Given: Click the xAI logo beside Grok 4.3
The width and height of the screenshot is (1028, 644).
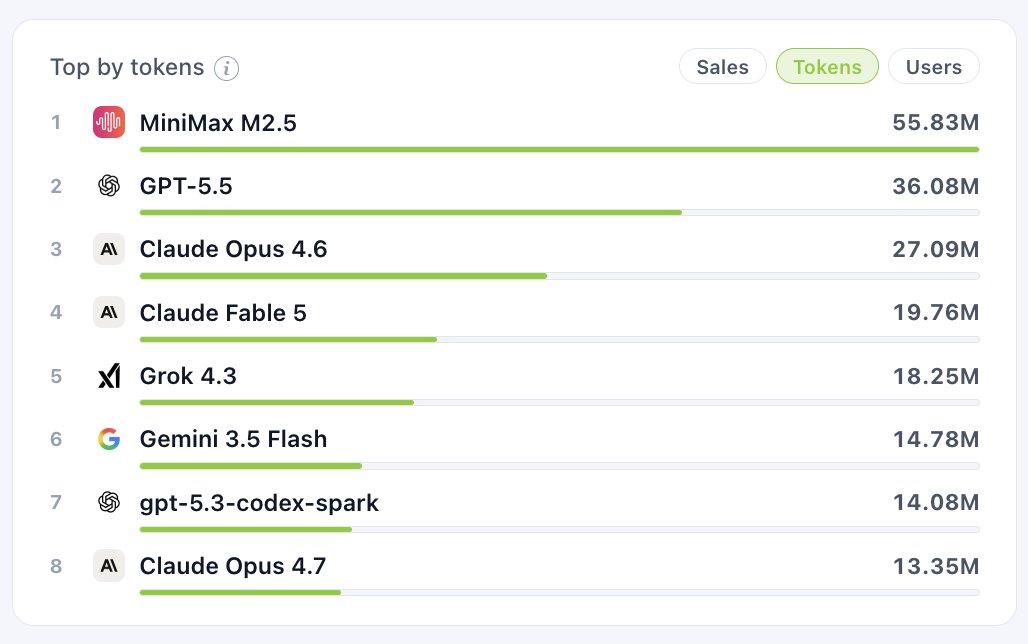Looking at the screenshot, I should tap(109, 376).
